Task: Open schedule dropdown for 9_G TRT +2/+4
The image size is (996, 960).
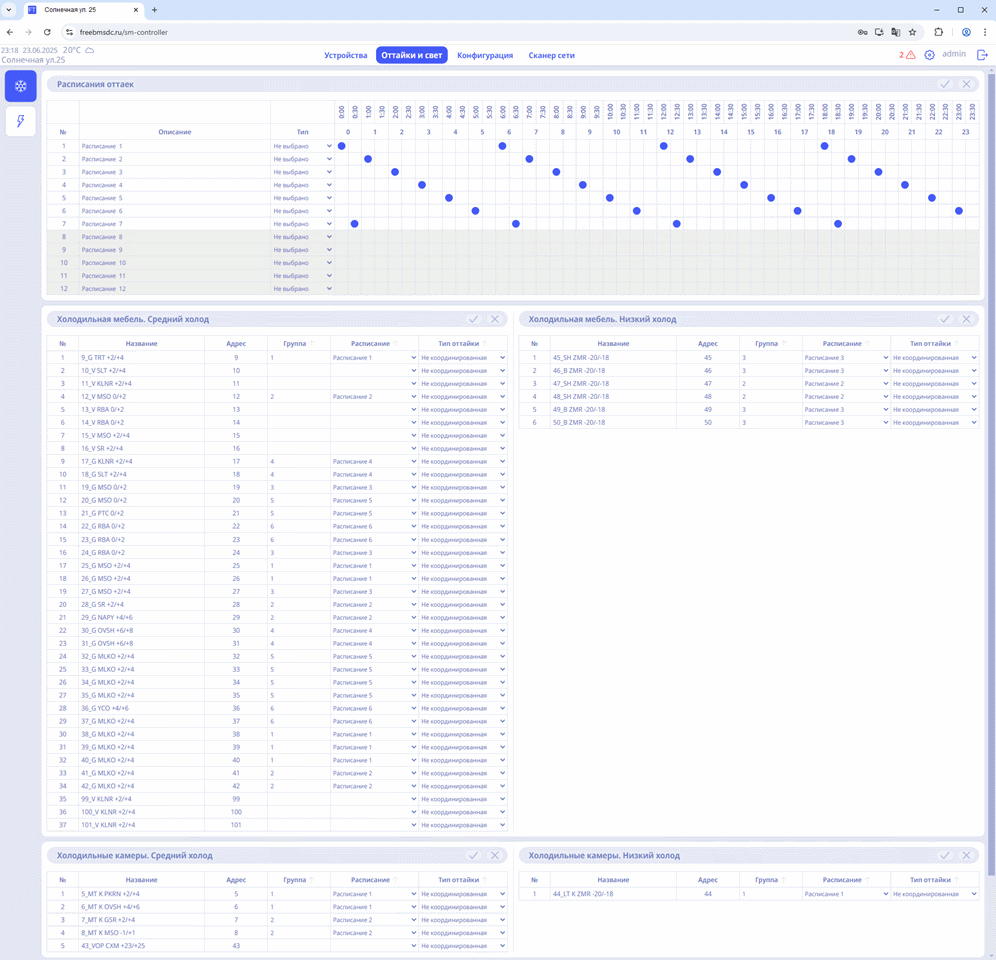Action: point(374,357)
